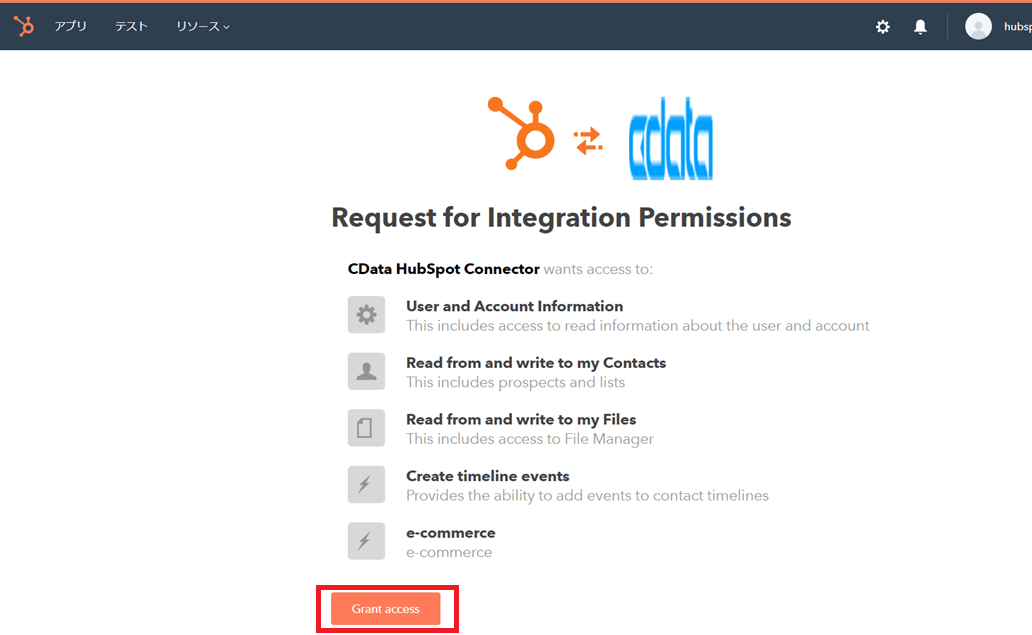Open the notifications bell
The width and height of the screenshot is (1032, 635).
920,27
